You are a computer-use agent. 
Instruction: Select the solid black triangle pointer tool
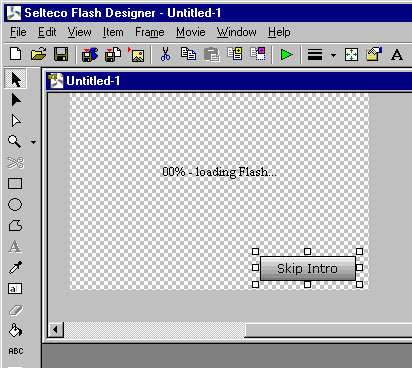(x=16, y=100)
